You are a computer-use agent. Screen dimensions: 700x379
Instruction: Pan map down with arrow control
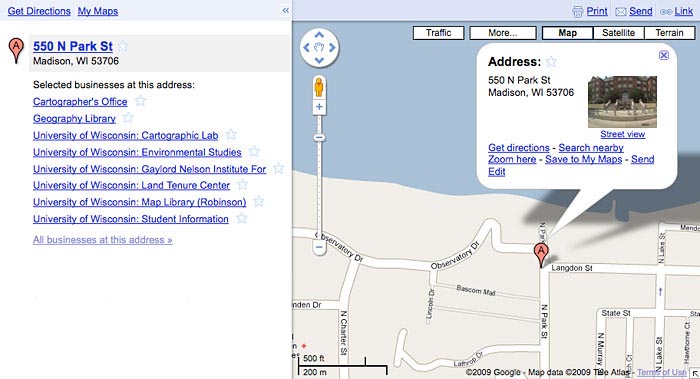click(319, 60)
